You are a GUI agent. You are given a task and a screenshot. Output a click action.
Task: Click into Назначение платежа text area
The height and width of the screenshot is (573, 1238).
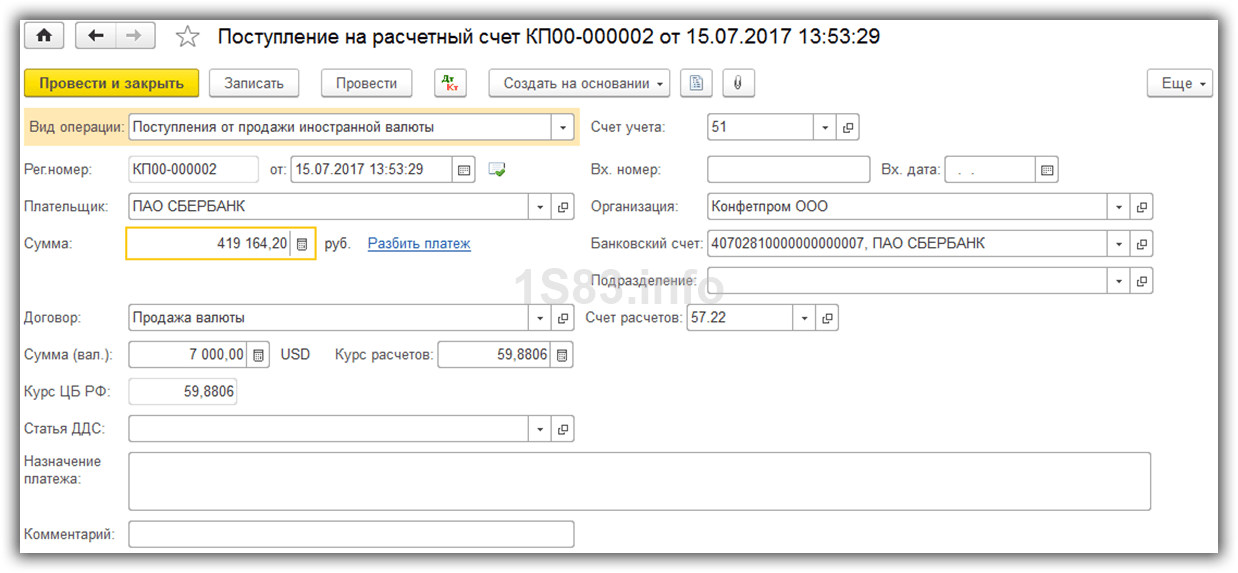click(639, 481)
